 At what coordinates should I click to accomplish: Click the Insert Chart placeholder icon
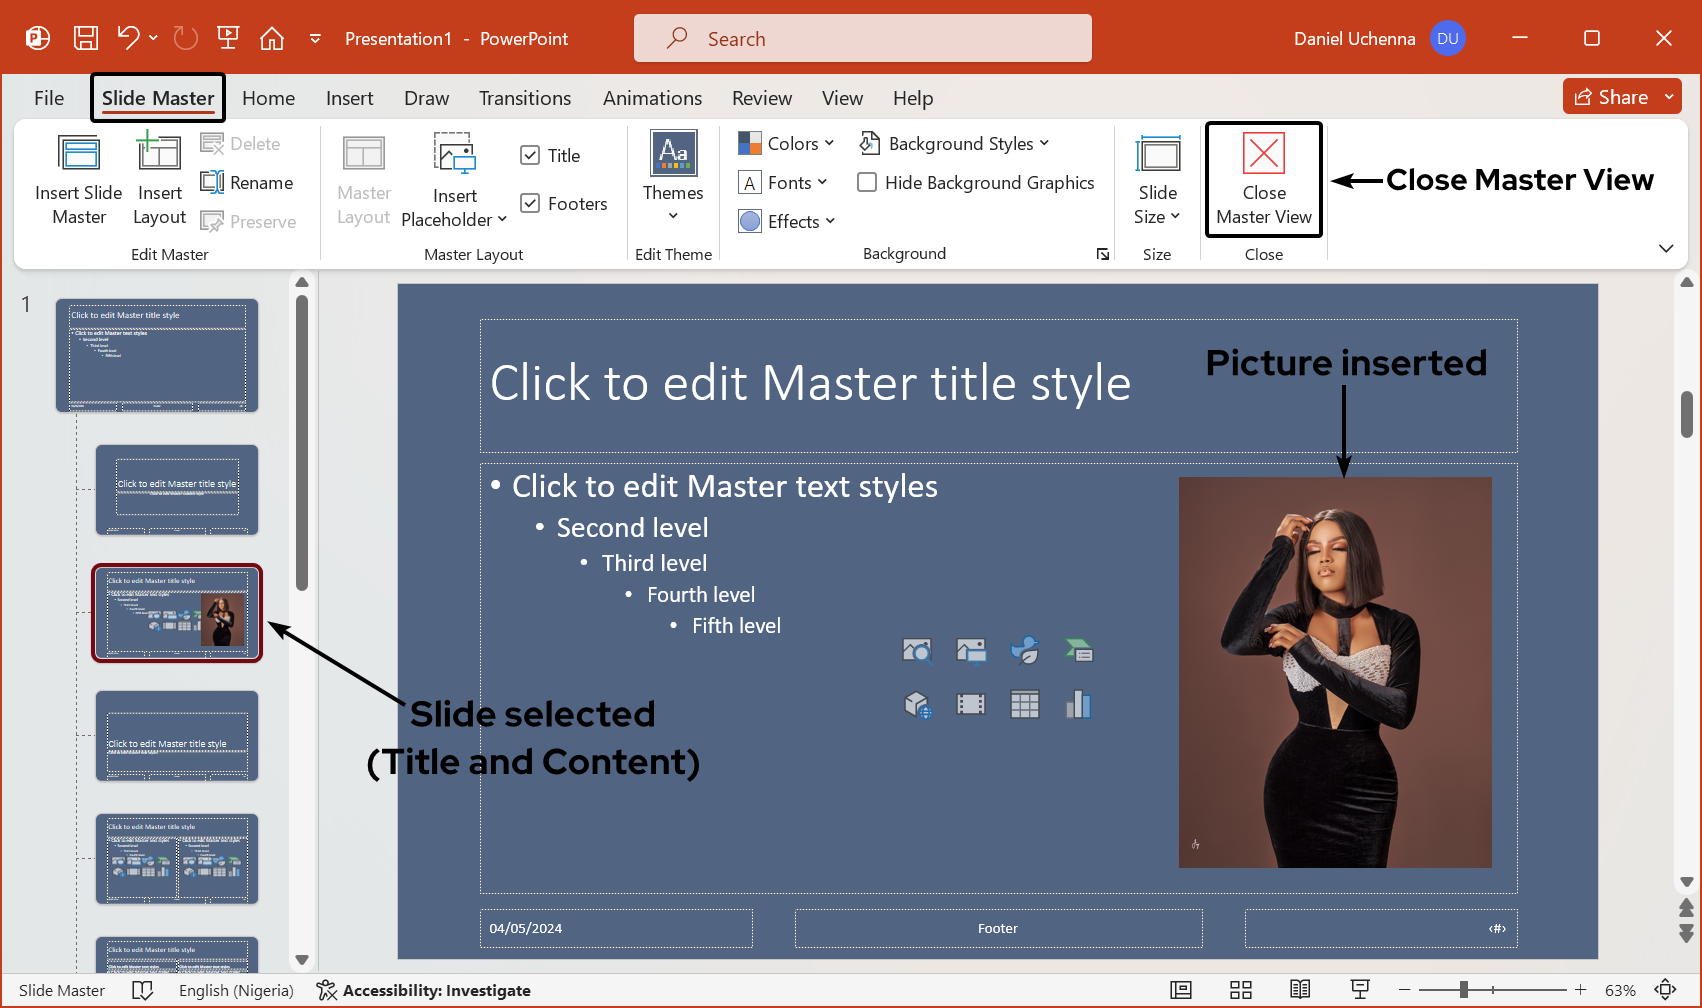pyautogui.click(x=1078, y=705)
